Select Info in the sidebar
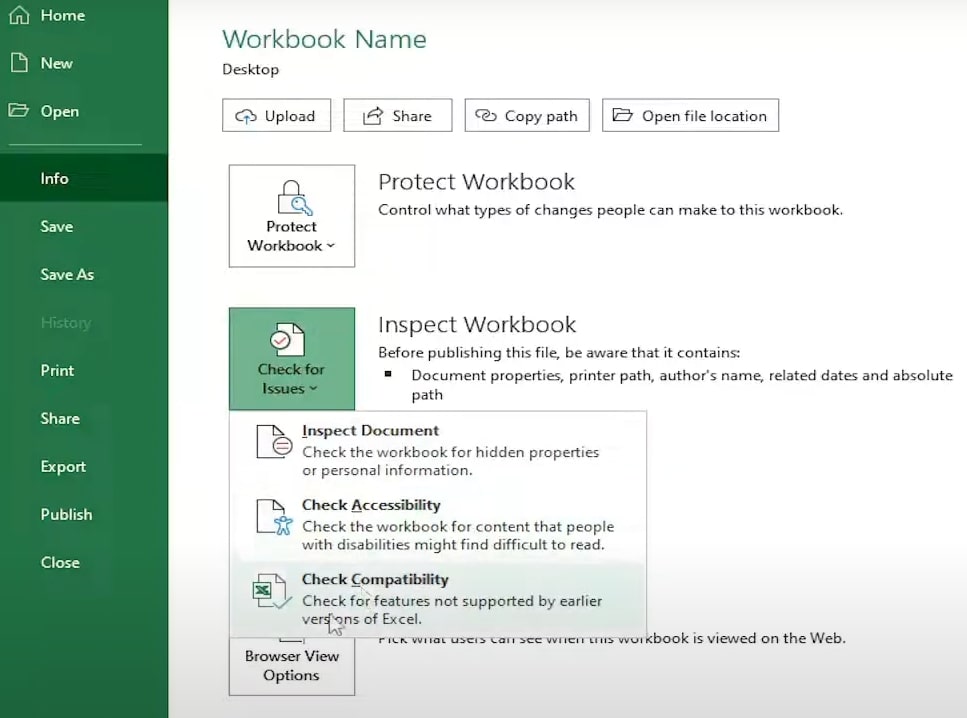Image resolution: width=967 pixels, height=718 pixels. point(54,178)
